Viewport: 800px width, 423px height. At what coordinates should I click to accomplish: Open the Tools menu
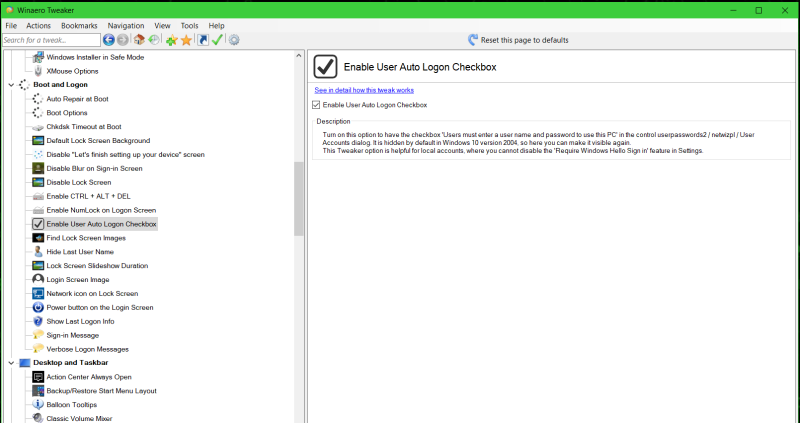(189, 26)
